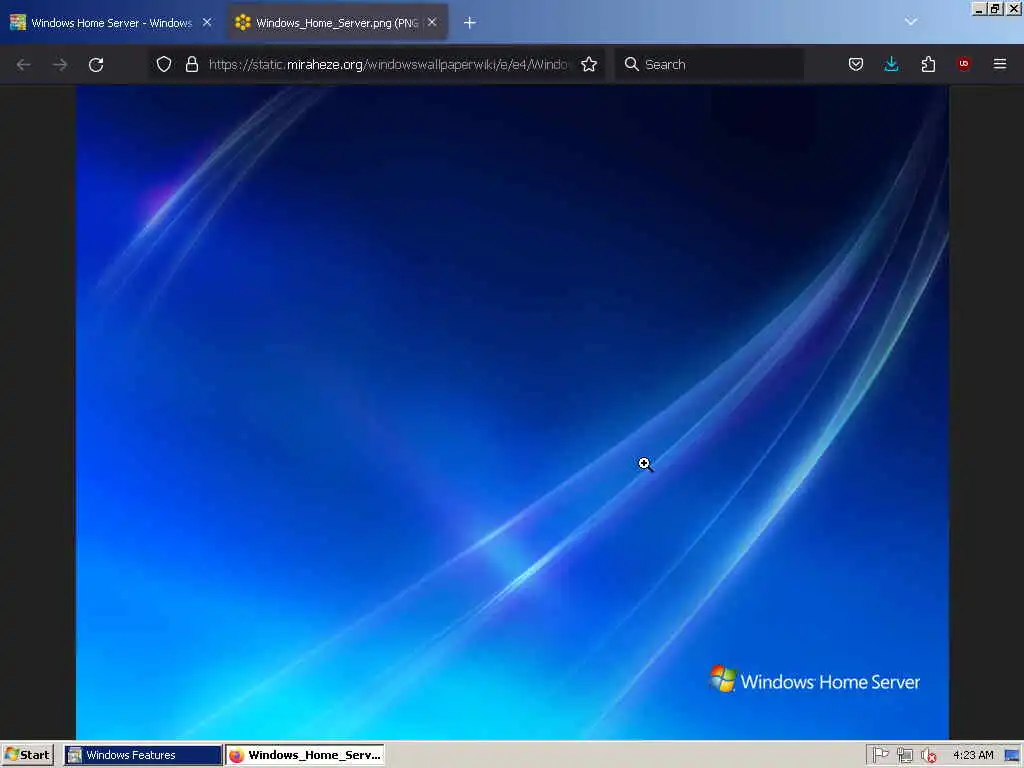The width and height of the screenshot is (1024, 768).
Task: Open tracking protection shield info
Action: (164, 64)
